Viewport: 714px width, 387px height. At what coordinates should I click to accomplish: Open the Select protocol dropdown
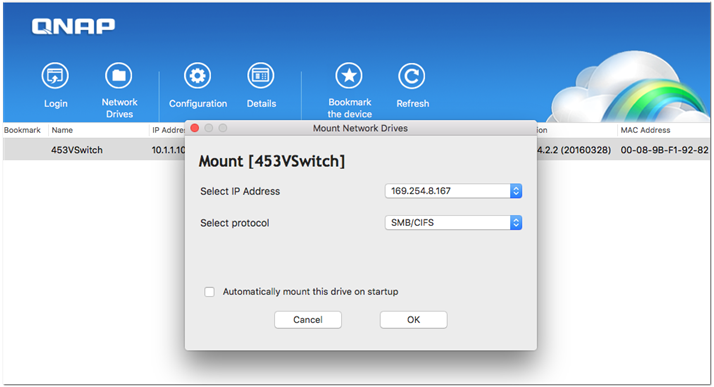453,223
